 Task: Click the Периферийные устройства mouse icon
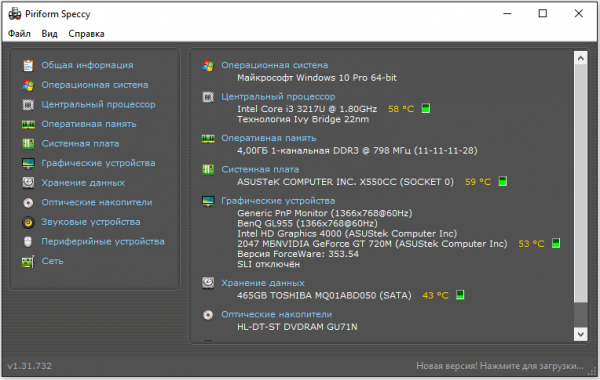28,242
